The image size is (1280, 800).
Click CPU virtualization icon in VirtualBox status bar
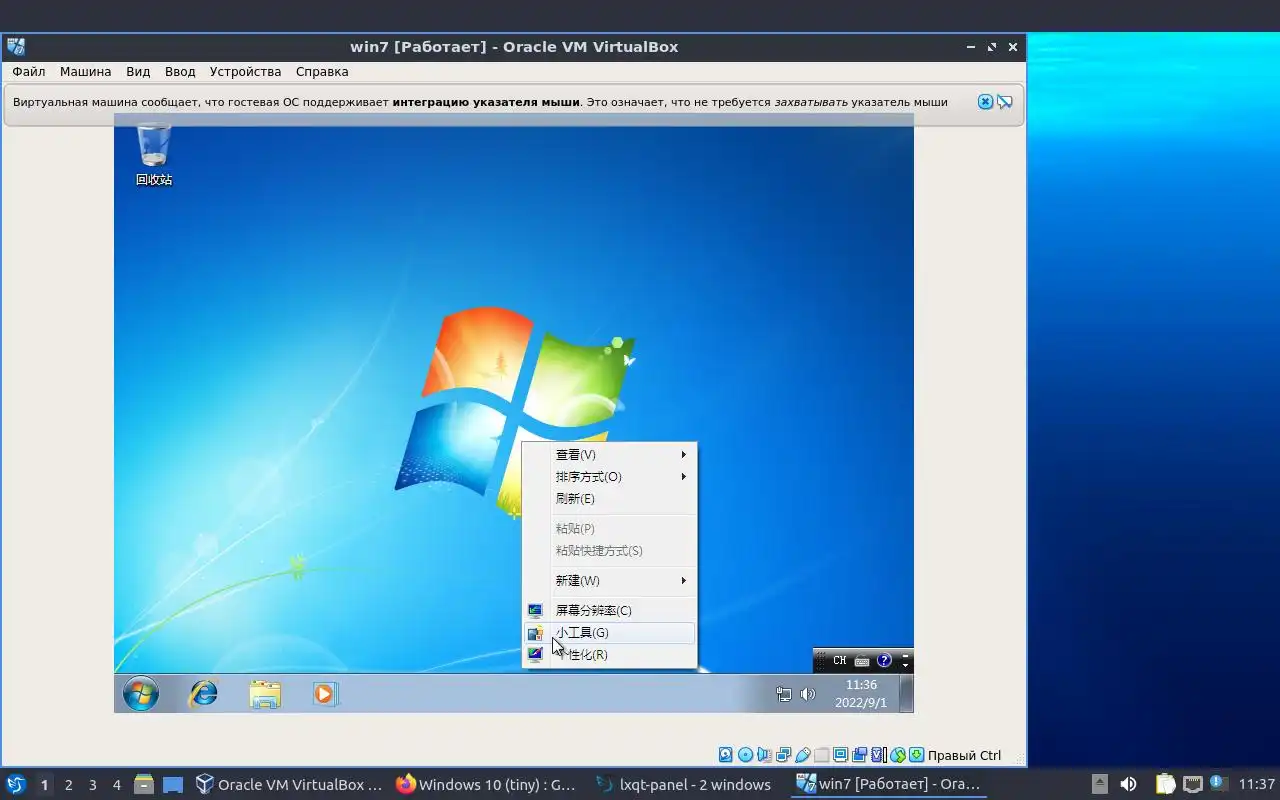tap(878, 755)
